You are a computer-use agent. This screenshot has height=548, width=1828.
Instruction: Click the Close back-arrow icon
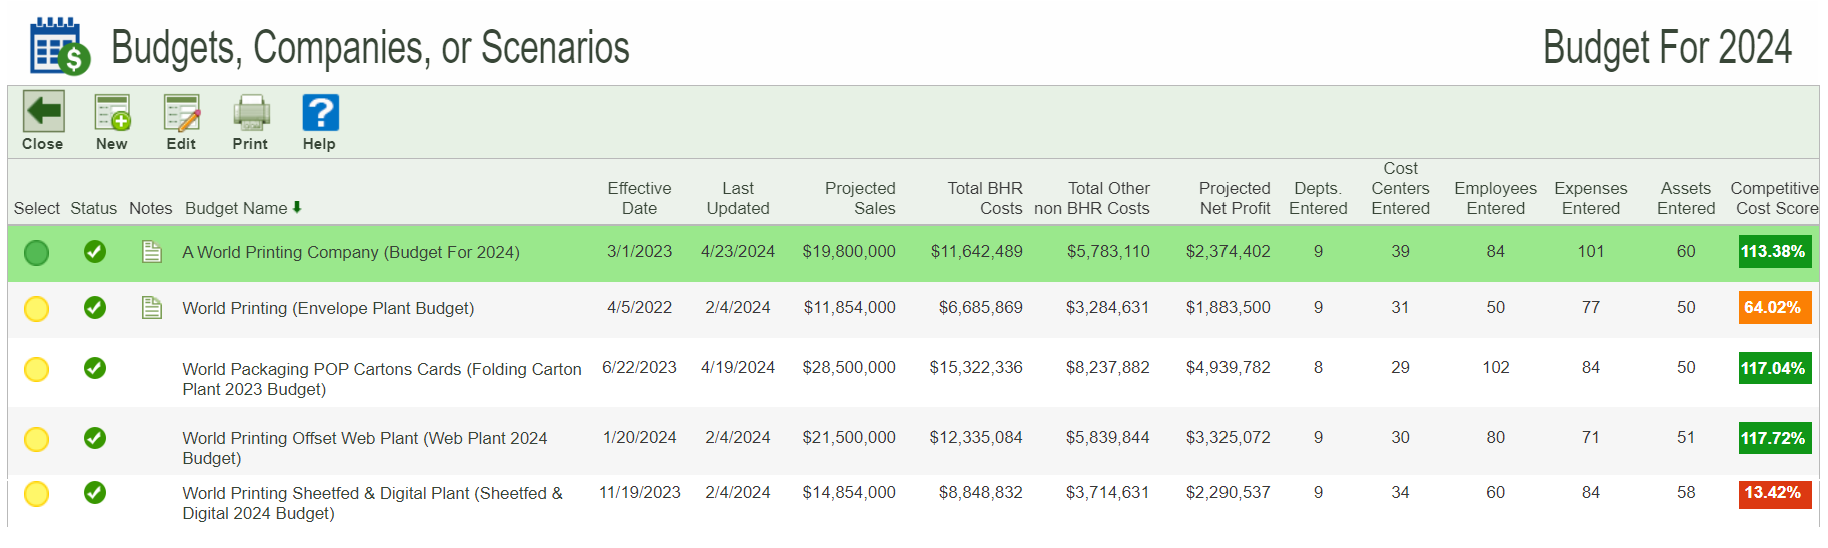point(43,112)
